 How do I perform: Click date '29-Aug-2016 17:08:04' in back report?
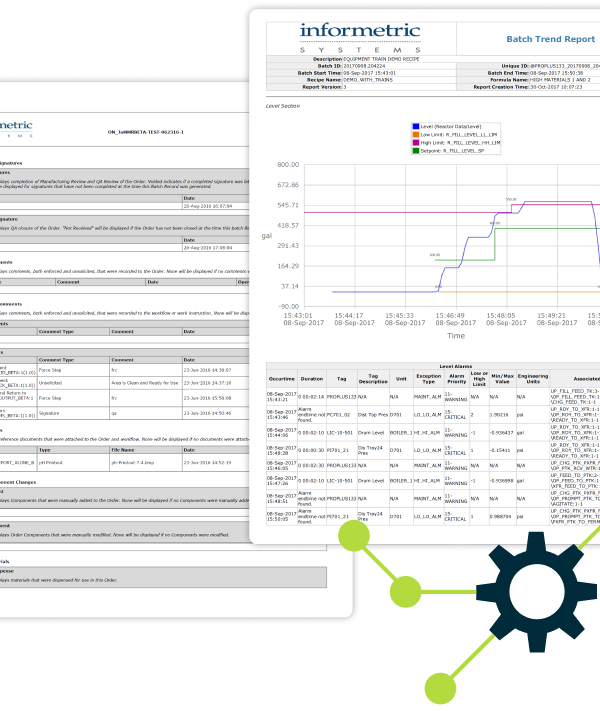(208, 248)
